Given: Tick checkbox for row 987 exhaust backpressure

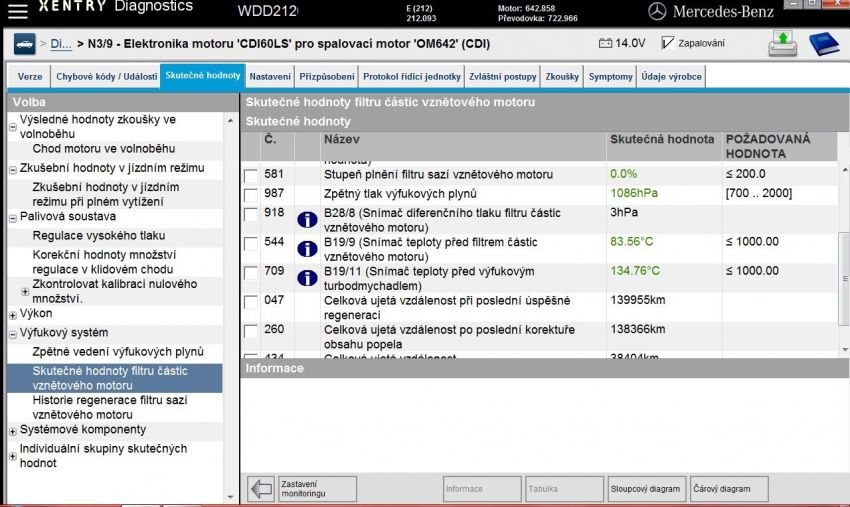Looking at the screenshot, I should coord(251,195).
